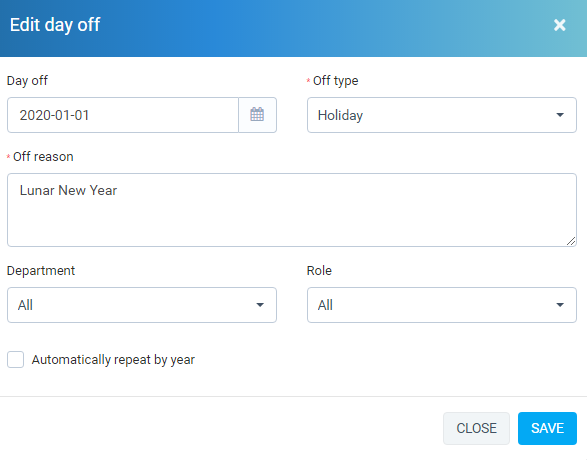Screen dimensions: 587x460
Task: Click the Off reason resize handle
Action: pos(571,241)
